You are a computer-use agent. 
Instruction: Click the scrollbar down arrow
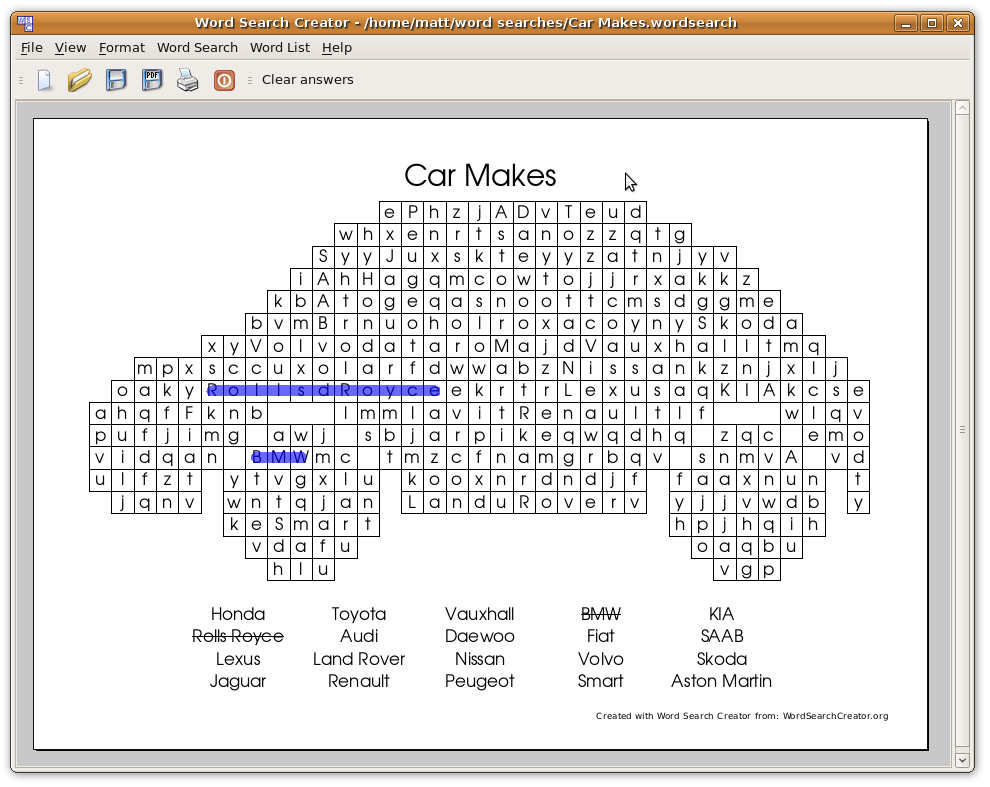coord(962,760)
